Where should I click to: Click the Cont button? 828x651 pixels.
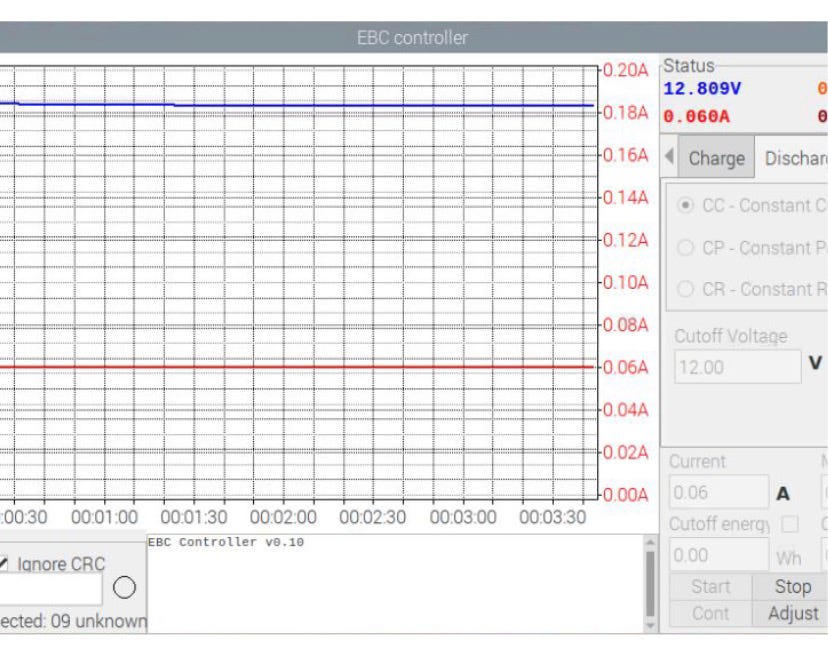coord(710,614)
